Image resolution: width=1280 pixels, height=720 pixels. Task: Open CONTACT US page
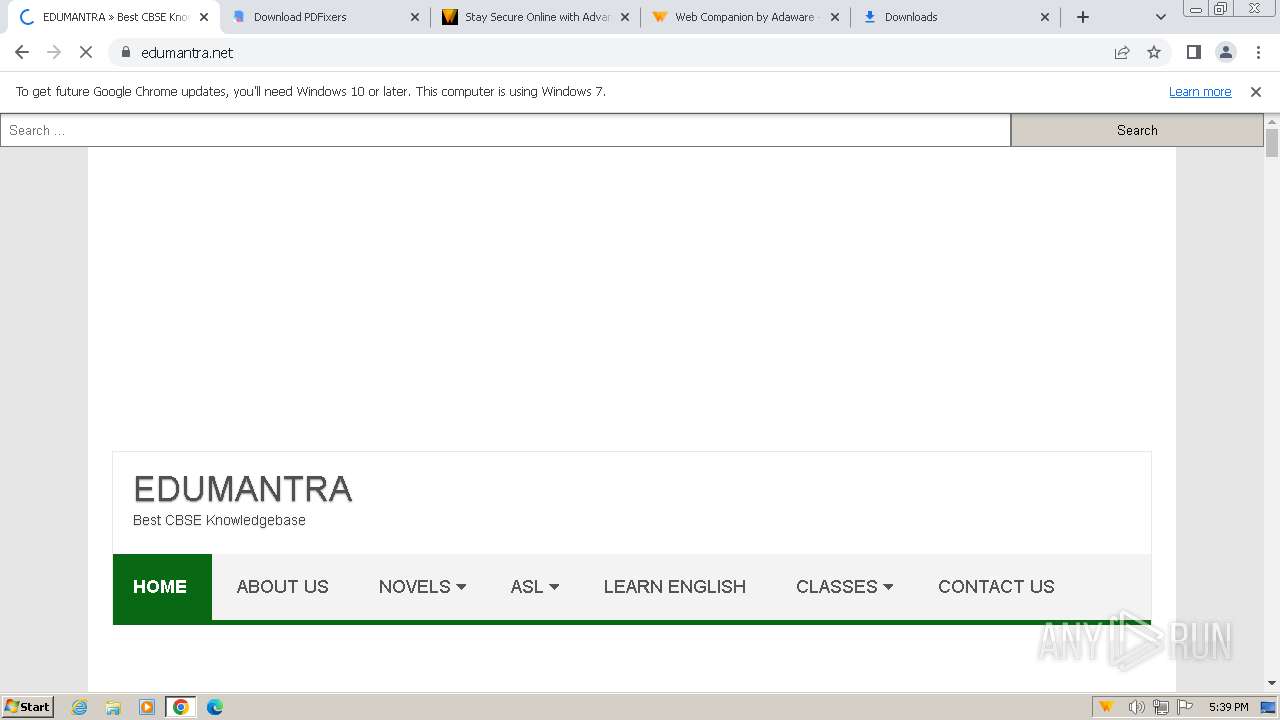coord(996,587)
